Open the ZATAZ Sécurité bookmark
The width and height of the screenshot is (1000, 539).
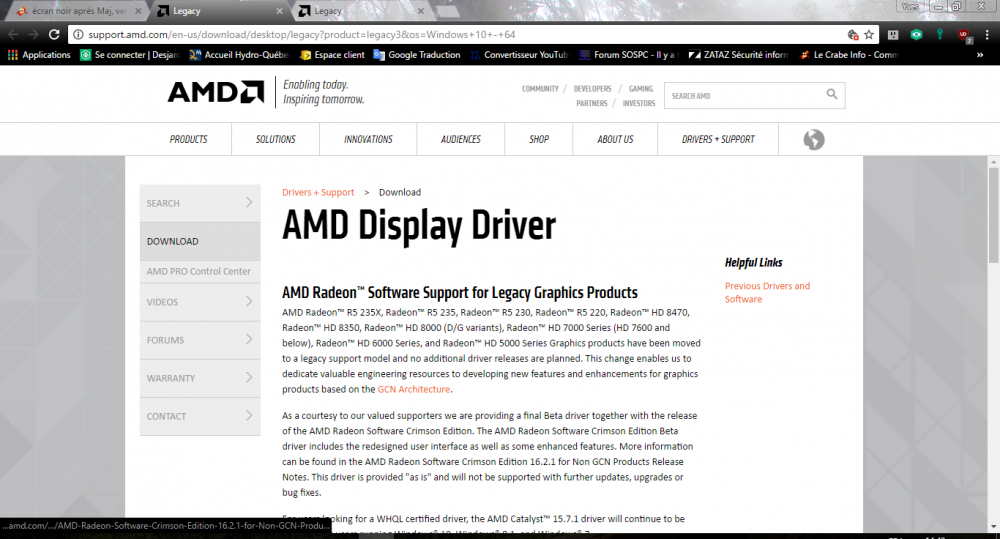pyautogui.click(x=739, y=55)
